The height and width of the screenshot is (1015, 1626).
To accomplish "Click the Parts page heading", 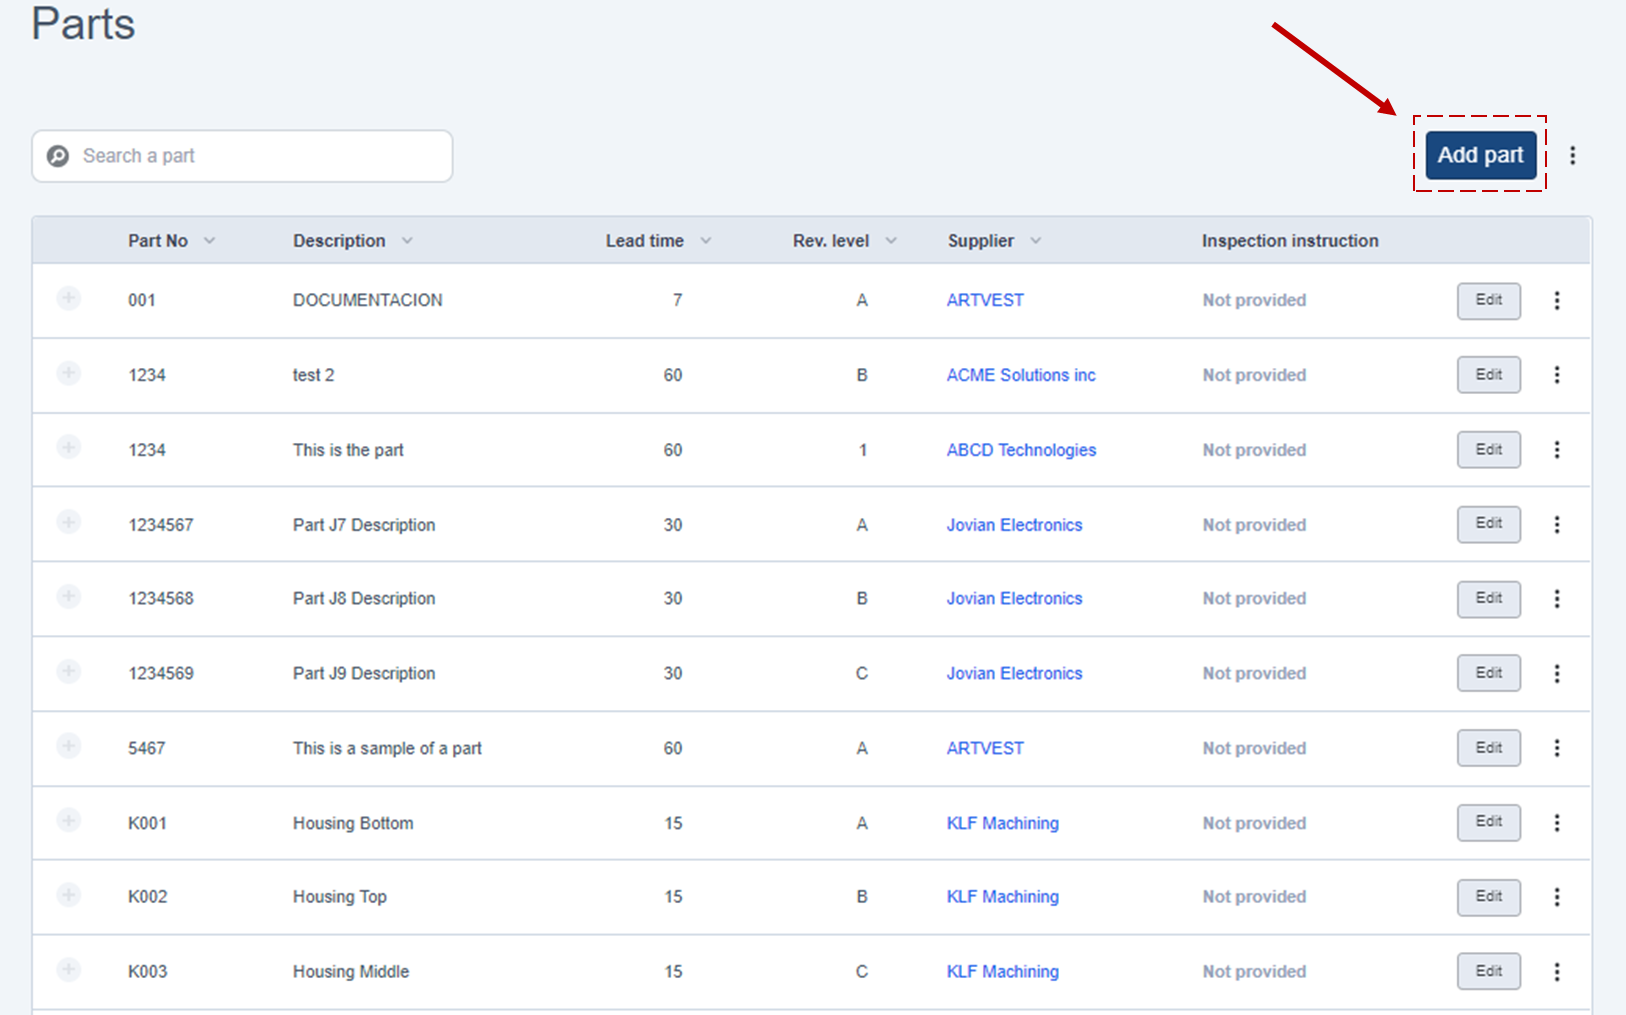I will [83, 23].
